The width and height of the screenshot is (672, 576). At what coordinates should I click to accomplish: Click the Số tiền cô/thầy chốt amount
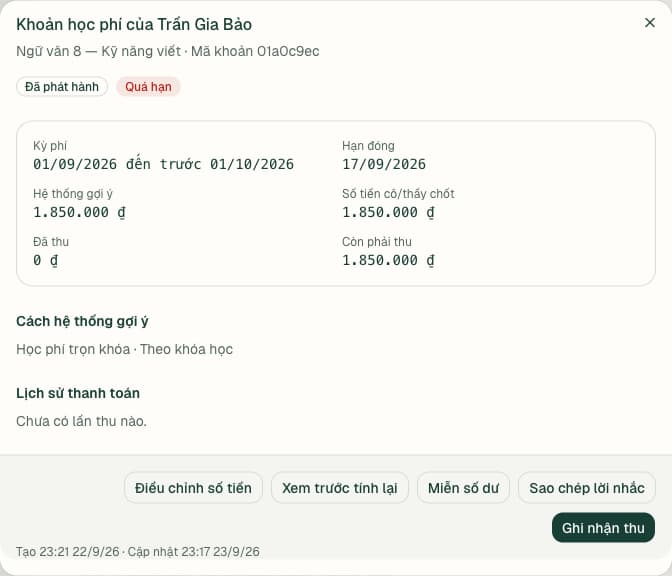click(x=388, y=212)
